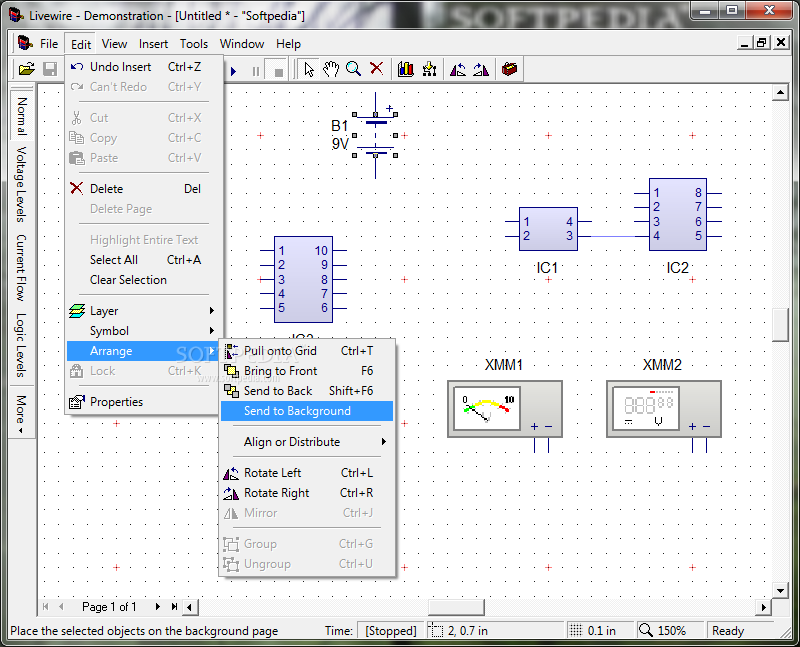This screenshot has width=800, height=647.
Task: Select the ten-pin IC component
Action: 303,279
